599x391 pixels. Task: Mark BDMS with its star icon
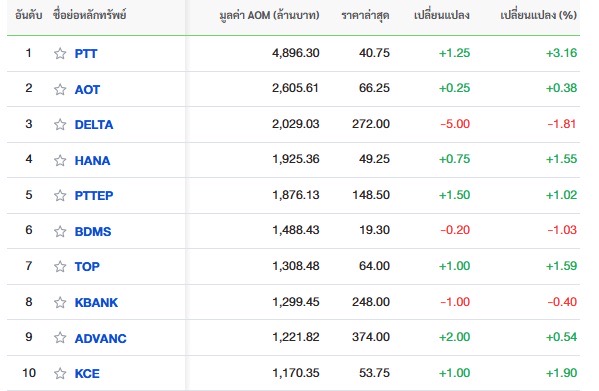60,231
